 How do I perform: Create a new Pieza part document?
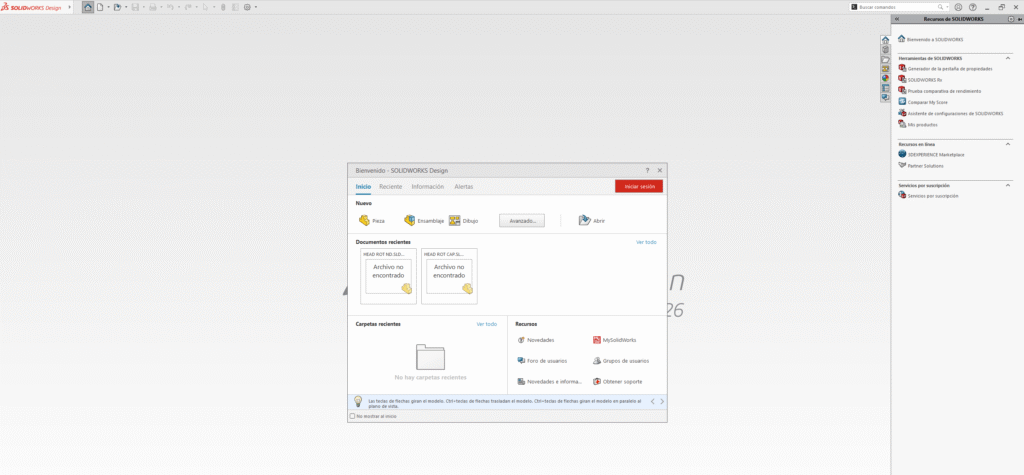click(372, 221)
